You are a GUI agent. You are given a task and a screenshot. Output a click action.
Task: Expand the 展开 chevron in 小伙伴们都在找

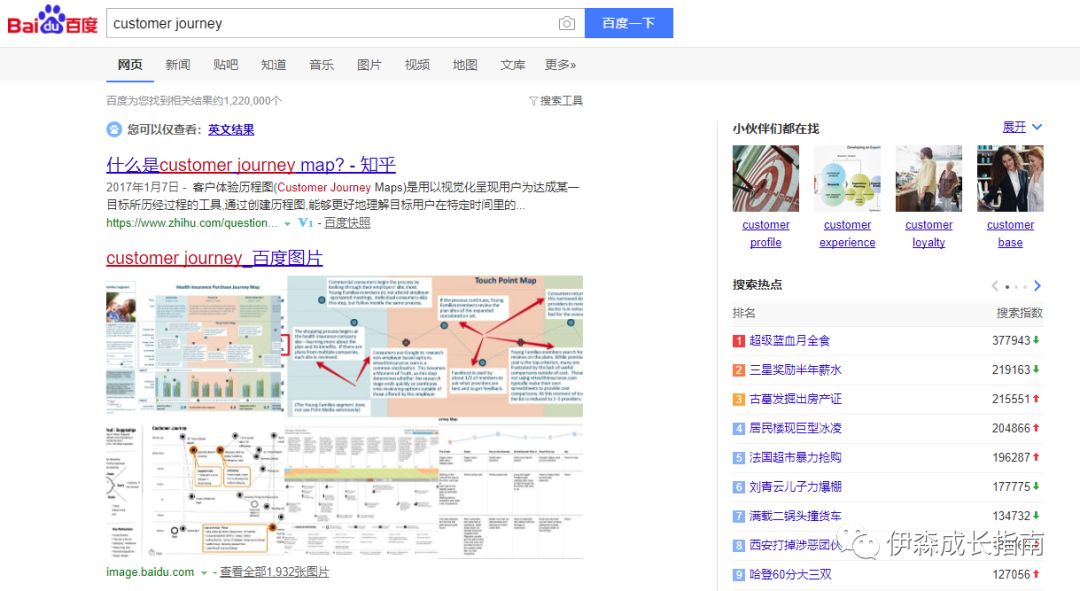(1037, 127)
